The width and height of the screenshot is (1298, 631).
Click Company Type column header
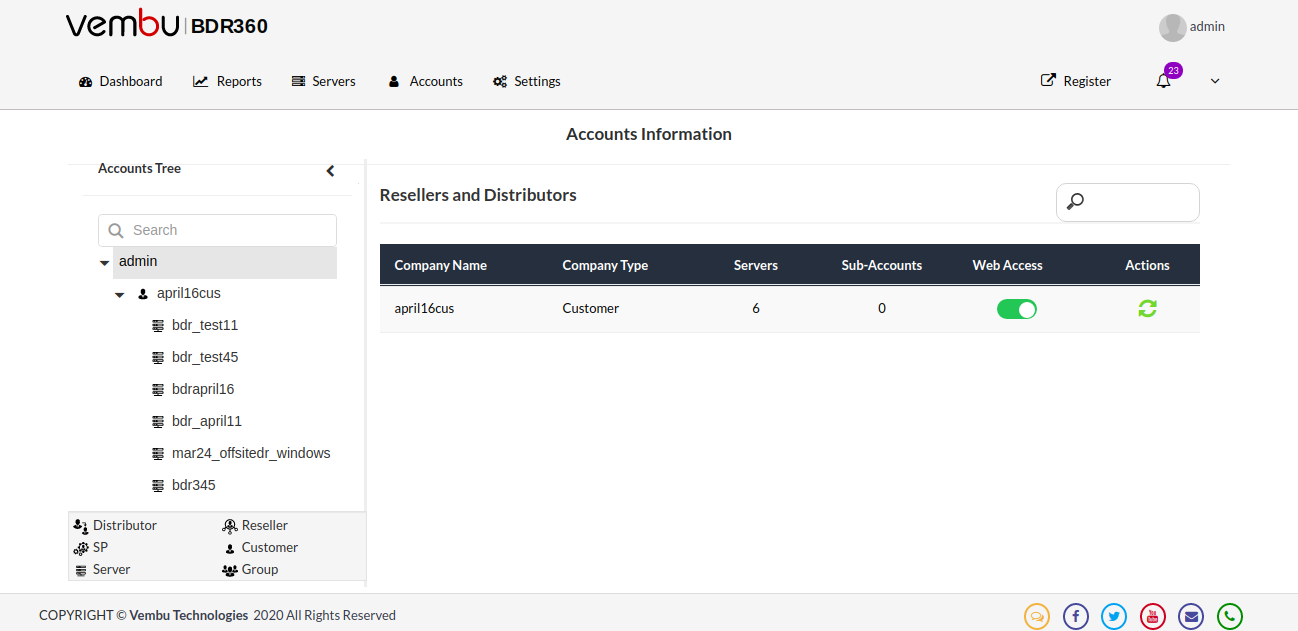605,265
